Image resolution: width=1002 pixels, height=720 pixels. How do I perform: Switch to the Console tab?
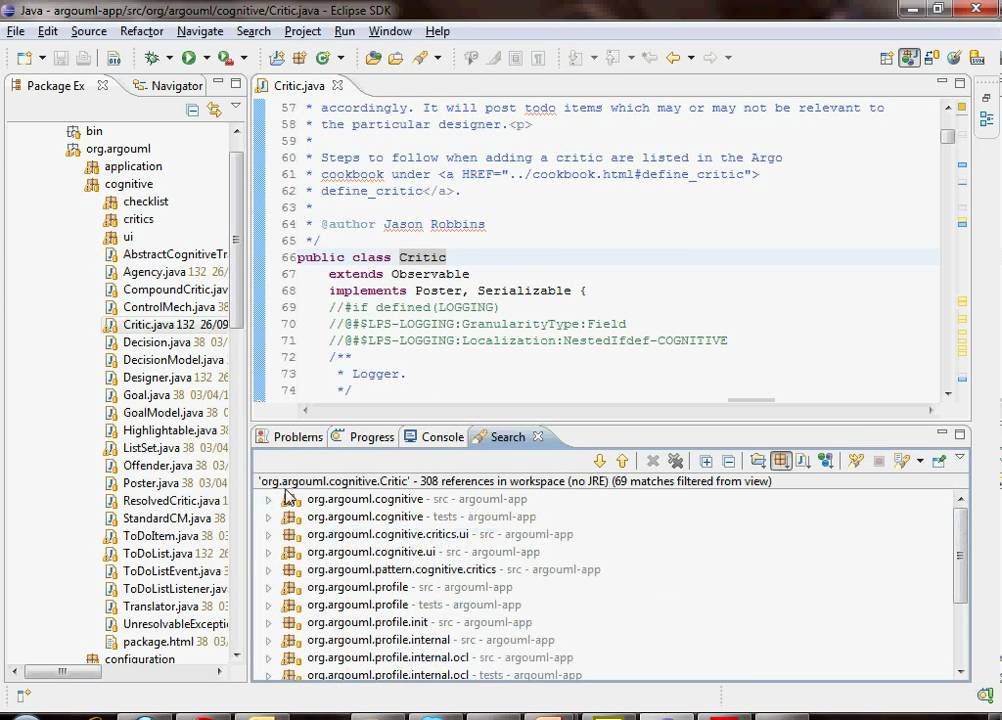click(x=434, y=437)
